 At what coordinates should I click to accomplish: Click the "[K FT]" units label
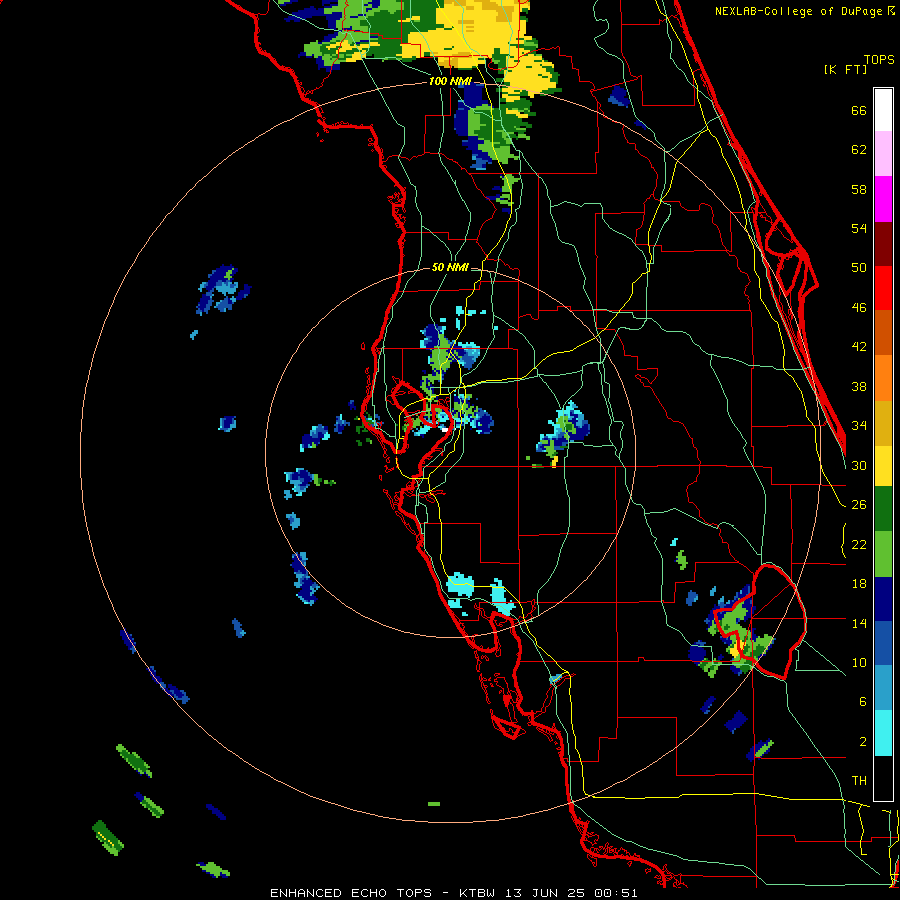pos(845,69)
